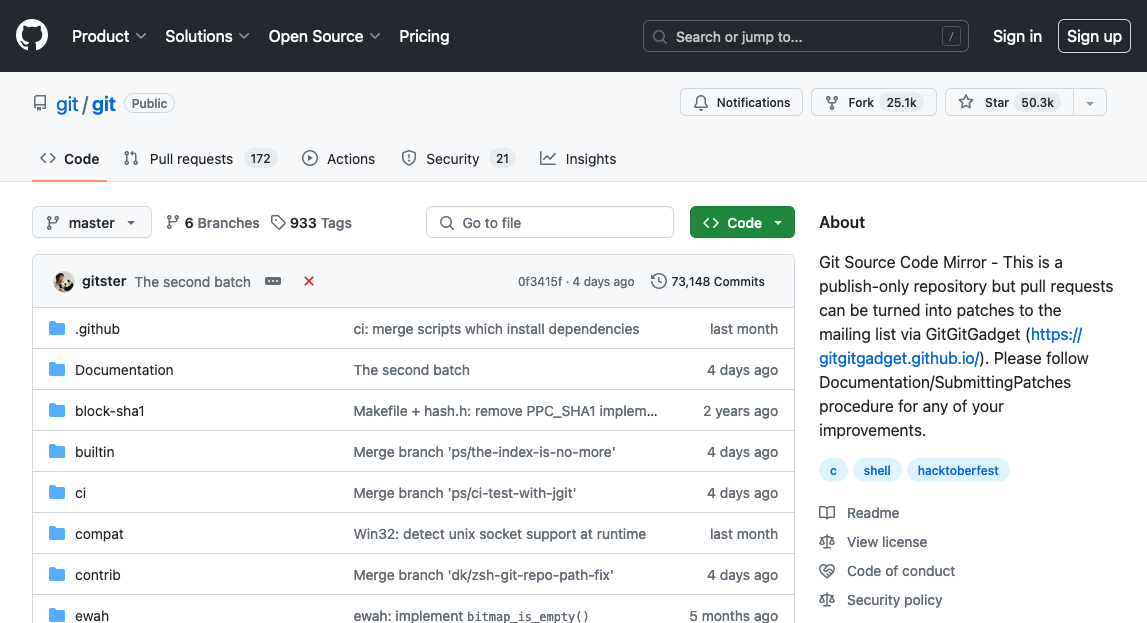The height and width of the screenshot is (623, 1147).
Task: View the 73,148 Commits history
Action: 707,282
